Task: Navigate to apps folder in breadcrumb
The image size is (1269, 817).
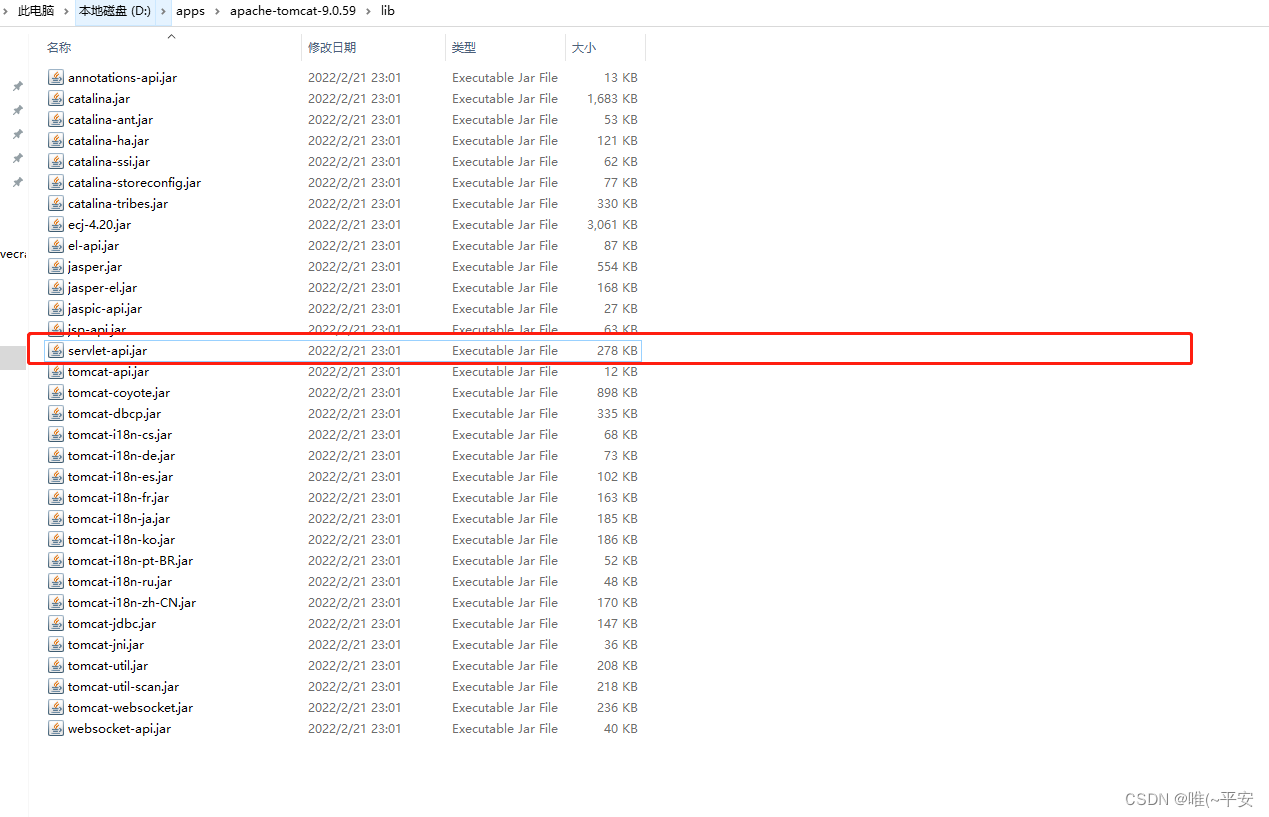Action: pyautogui.click(x=190, y=11)
